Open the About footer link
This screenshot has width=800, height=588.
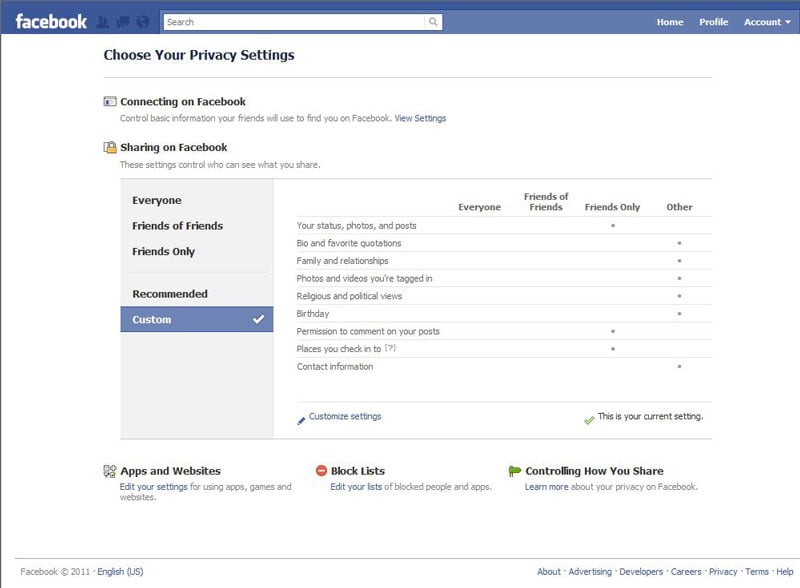(548, 571)
